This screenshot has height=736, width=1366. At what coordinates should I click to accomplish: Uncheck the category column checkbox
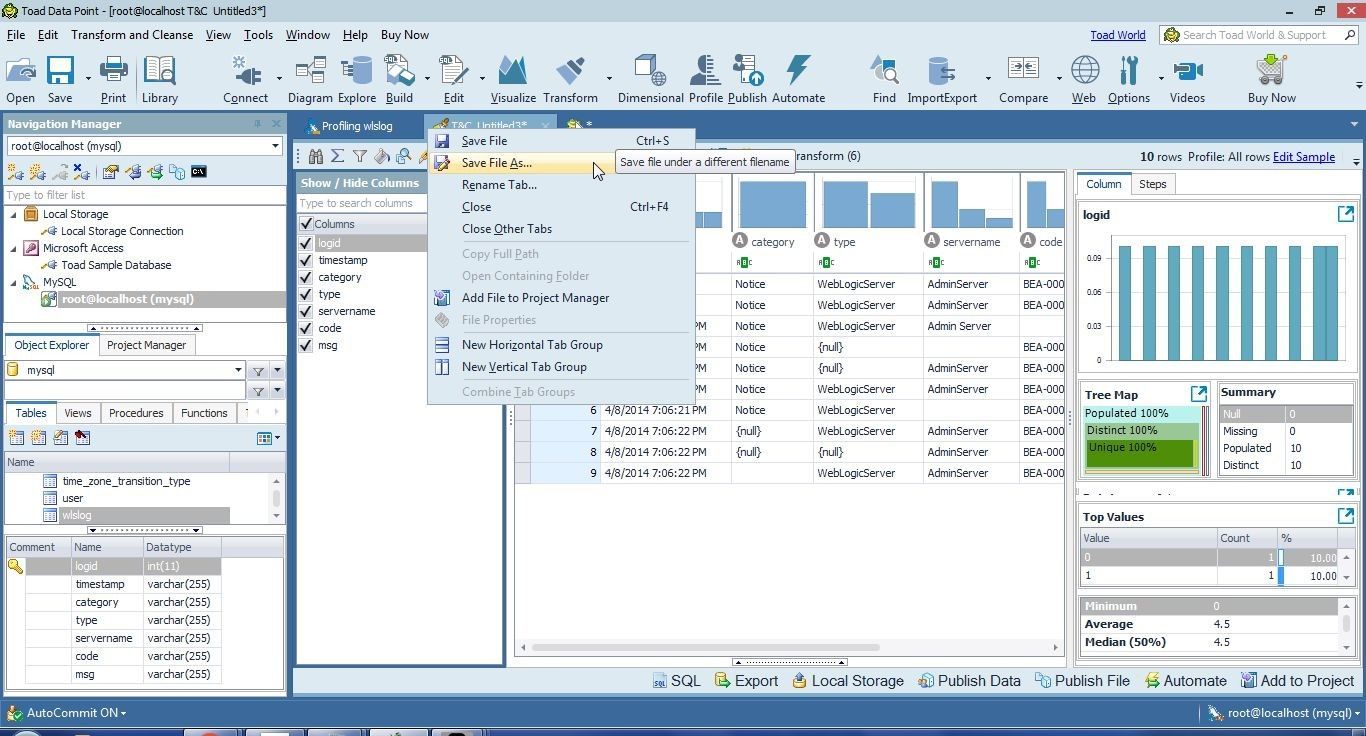(x=306, y=277)
